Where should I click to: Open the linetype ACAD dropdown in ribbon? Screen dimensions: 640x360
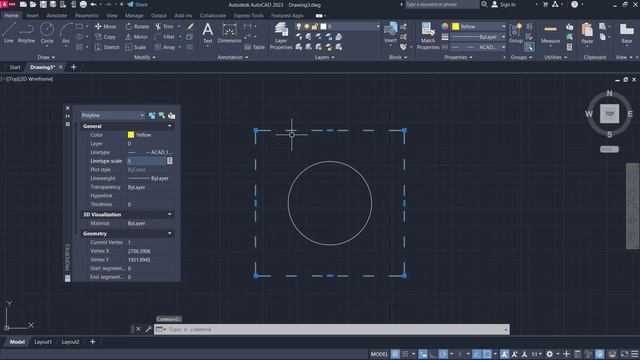pyautogui.click(x=479, y=47)
